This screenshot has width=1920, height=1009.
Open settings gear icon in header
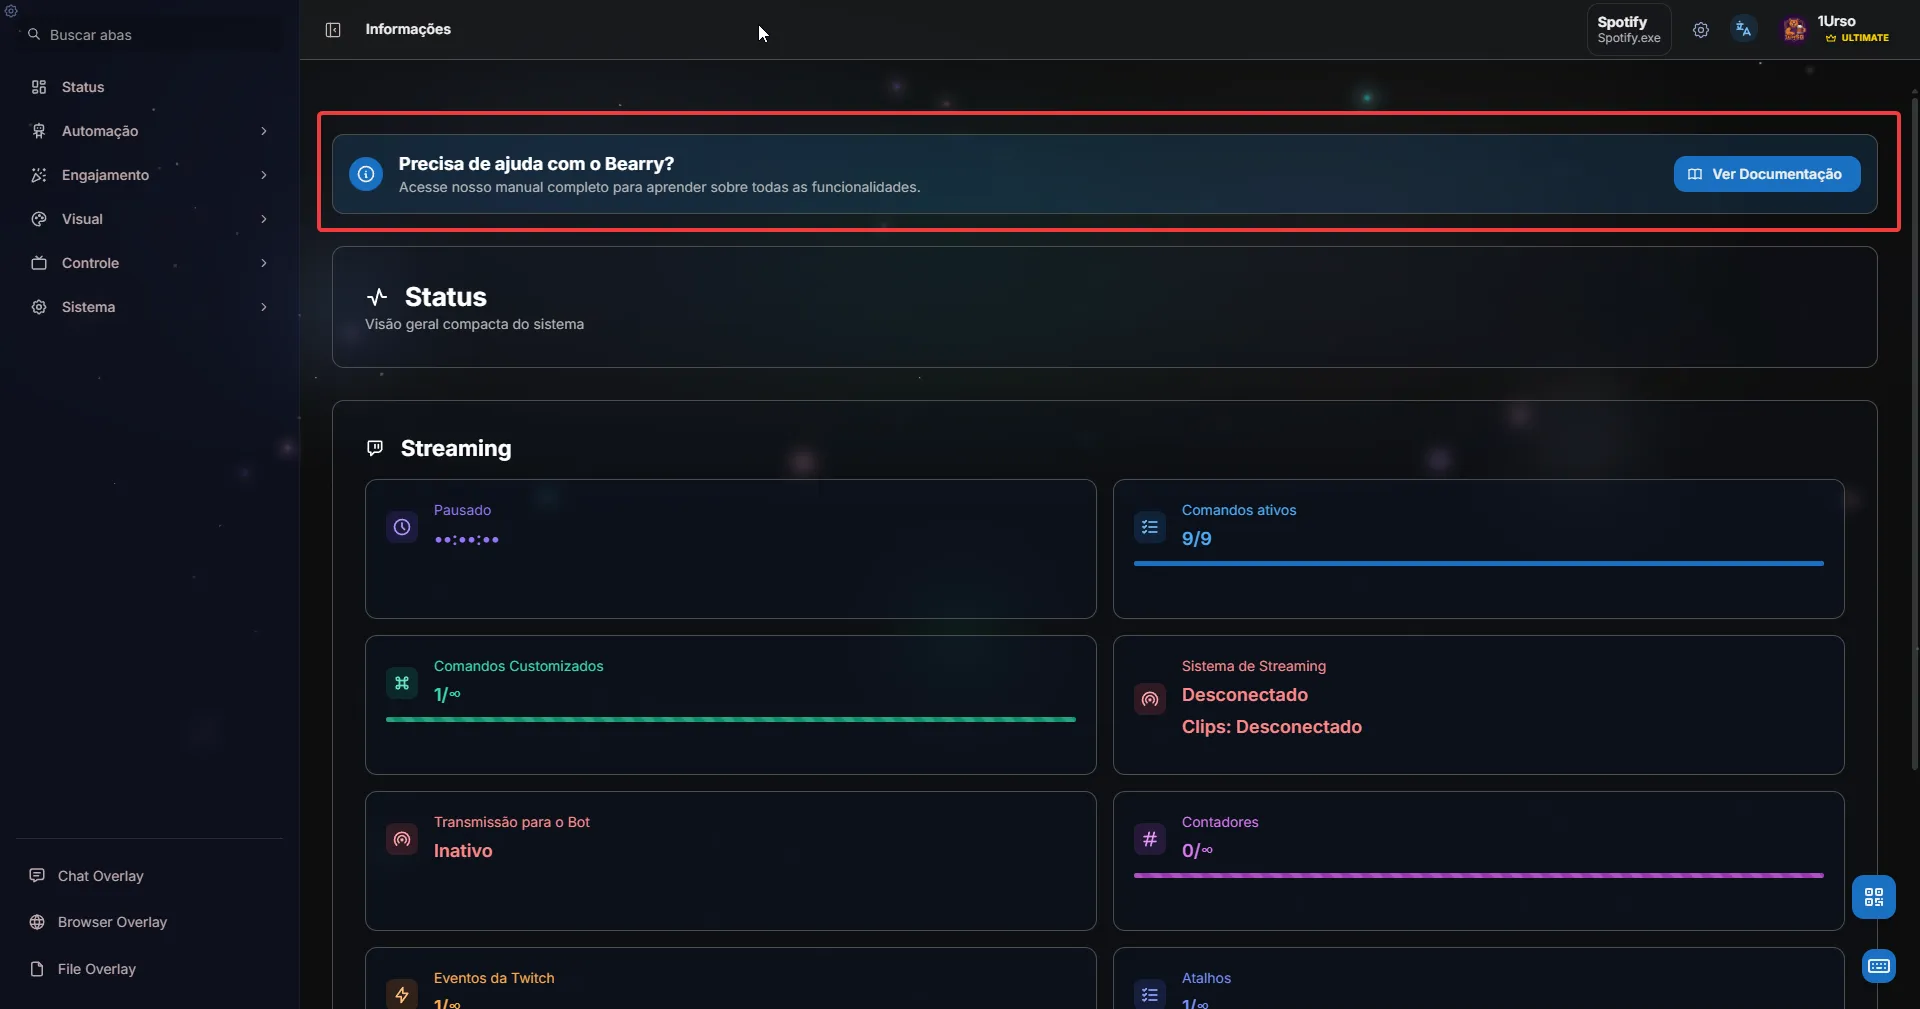click(1700, 30)
